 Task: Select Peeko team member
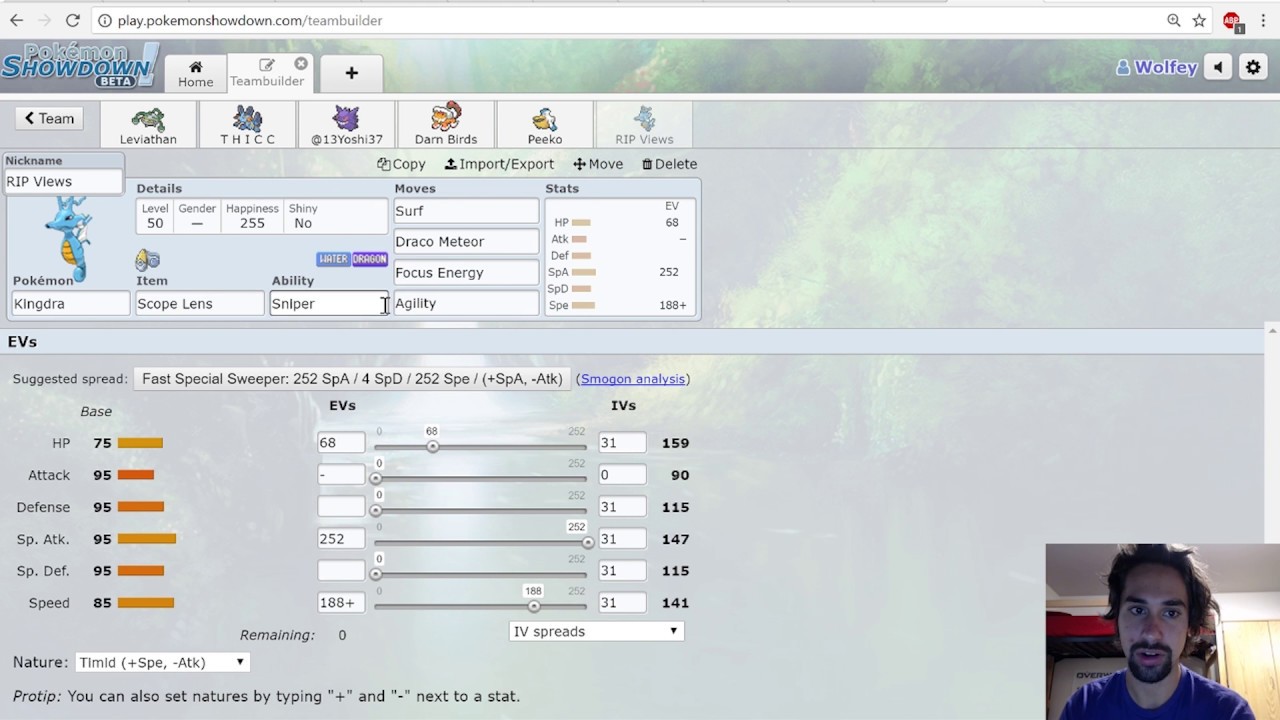[x=545, y=125]
